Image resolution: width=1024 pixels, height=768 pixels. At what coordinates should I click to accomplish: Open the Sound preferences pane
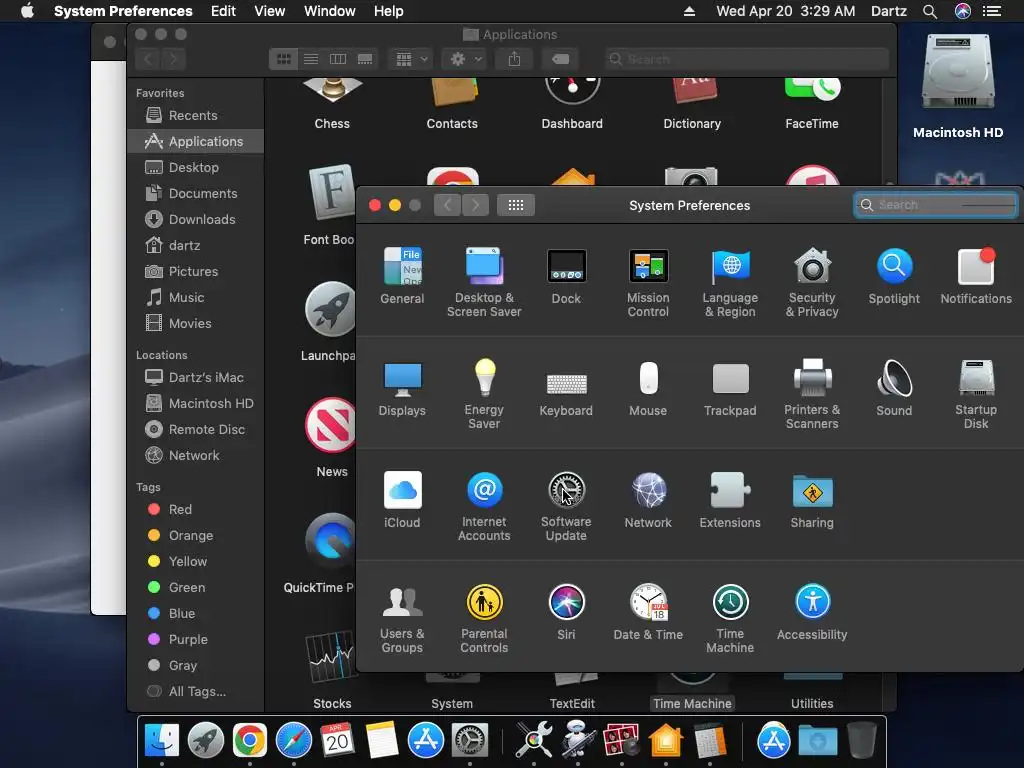(894, 389)
